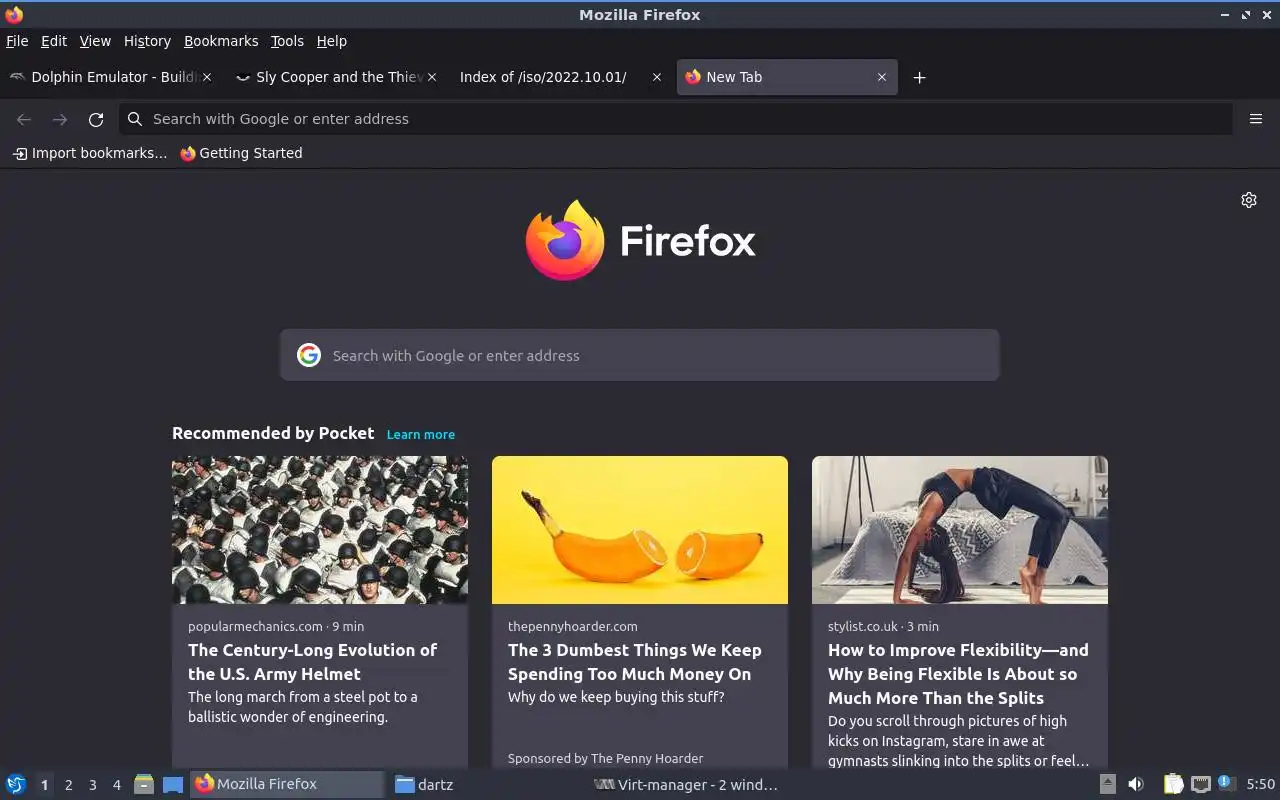Open the file manager launcher on taskbar
Image resolution: width=1280 pixels, height=800 pixels.
[144, 785]
